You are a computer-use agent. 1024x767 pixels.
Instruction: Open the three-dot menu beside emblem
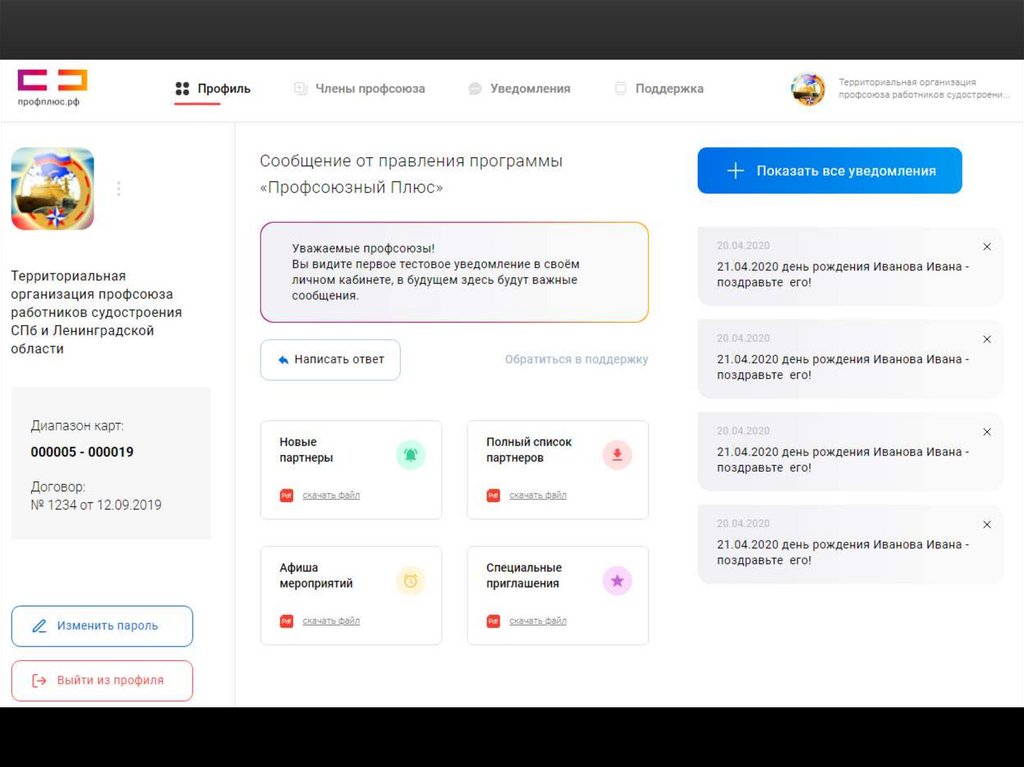[x=118, y=189]
